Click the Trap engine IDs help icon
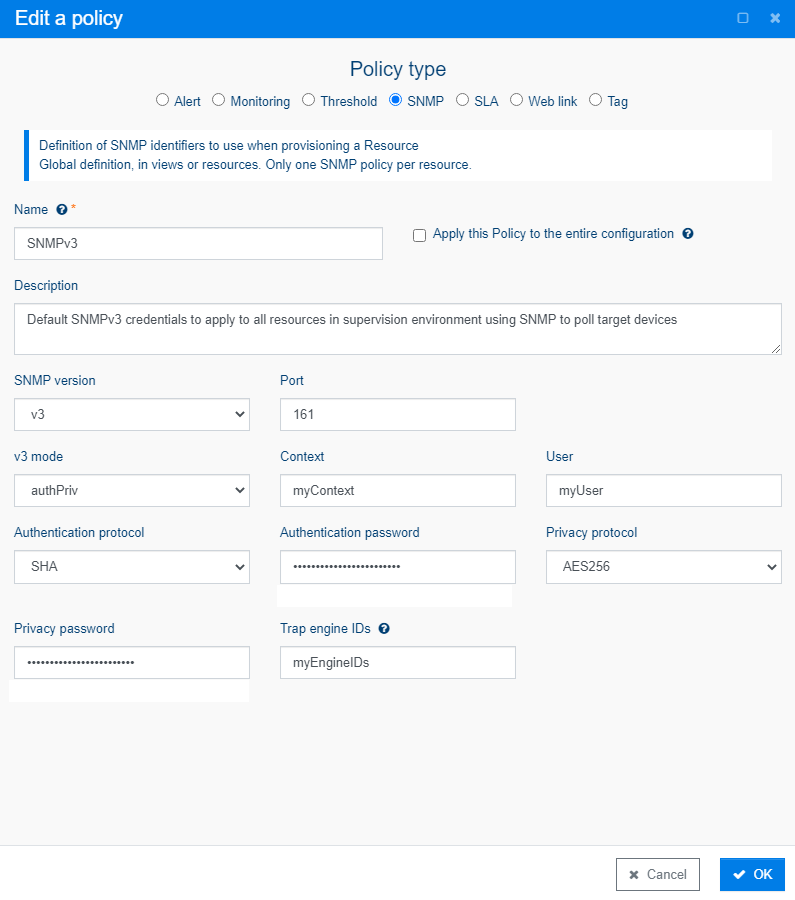Screen dimensions: 795x900 tap(384, 629)
